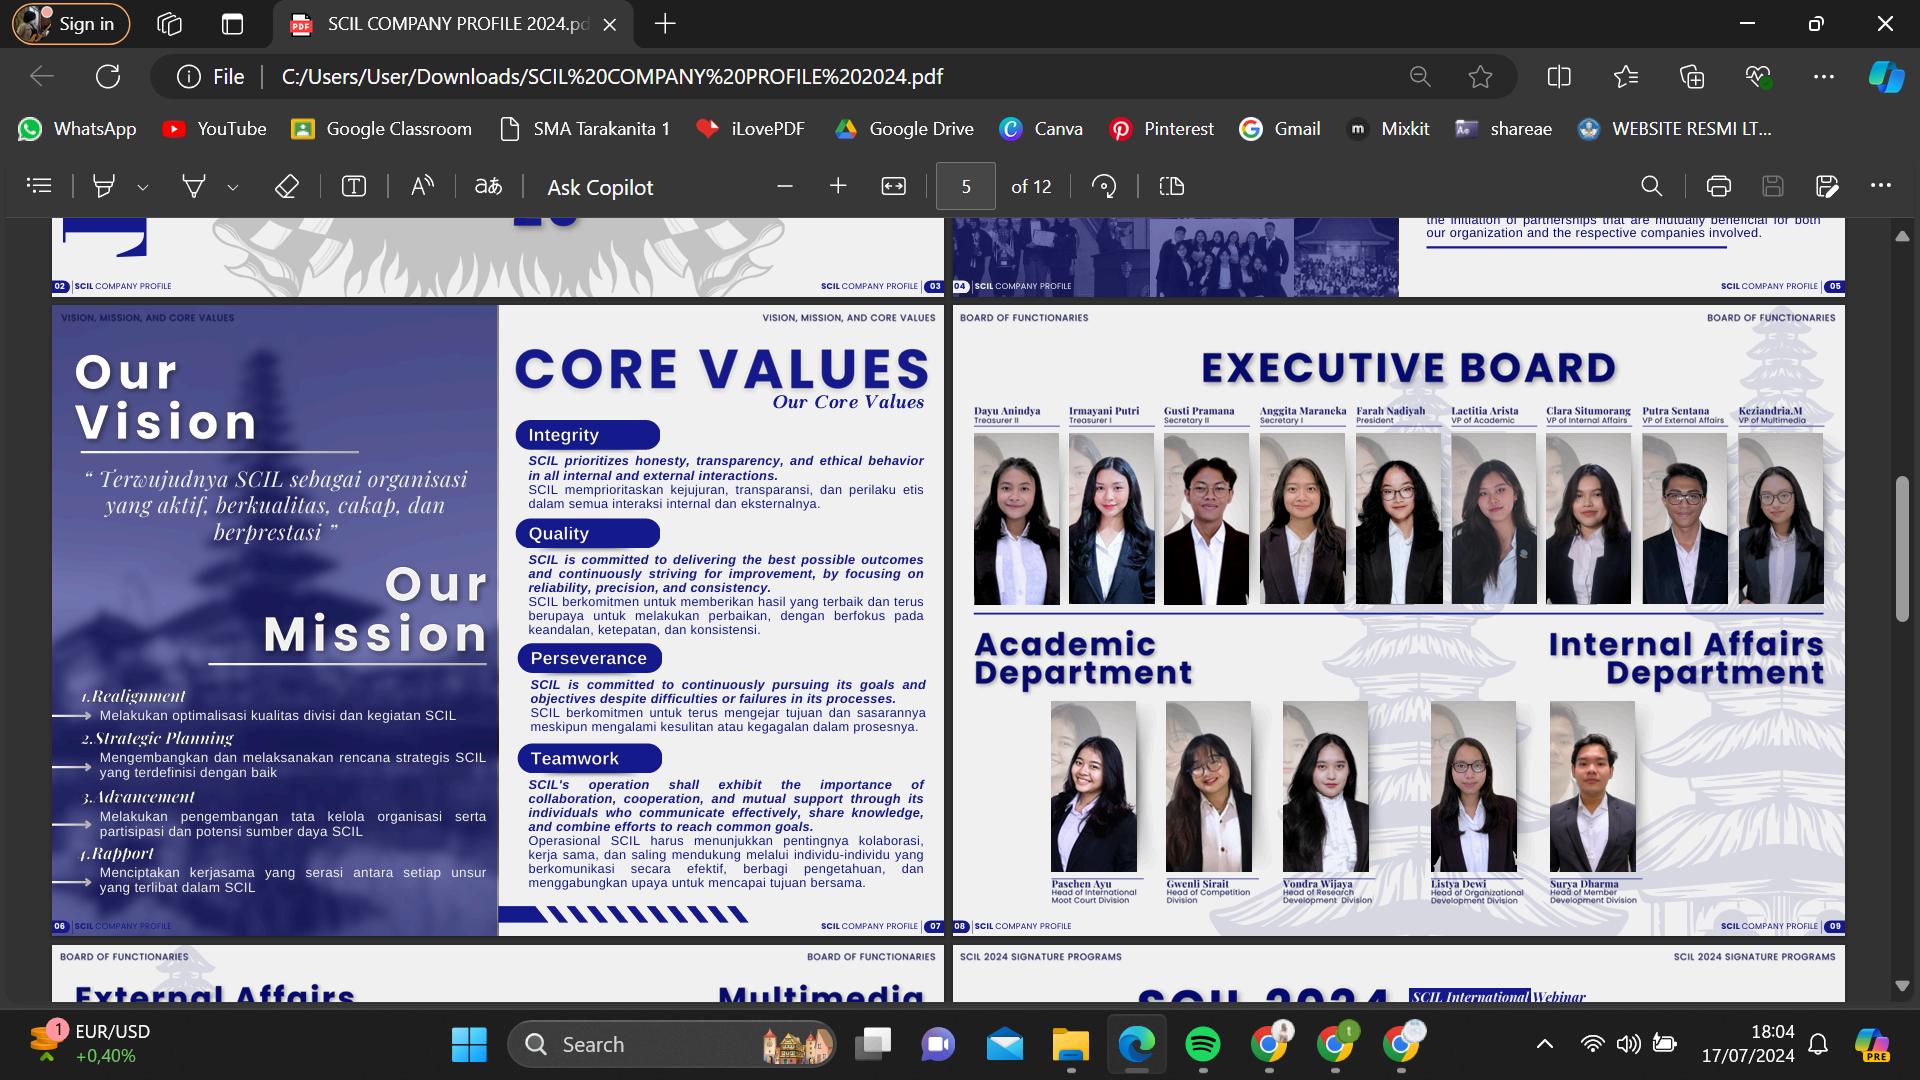This screenshot has height=1080, width=1920.
Task: Click the Add text tool
Action: click(354, 186)
